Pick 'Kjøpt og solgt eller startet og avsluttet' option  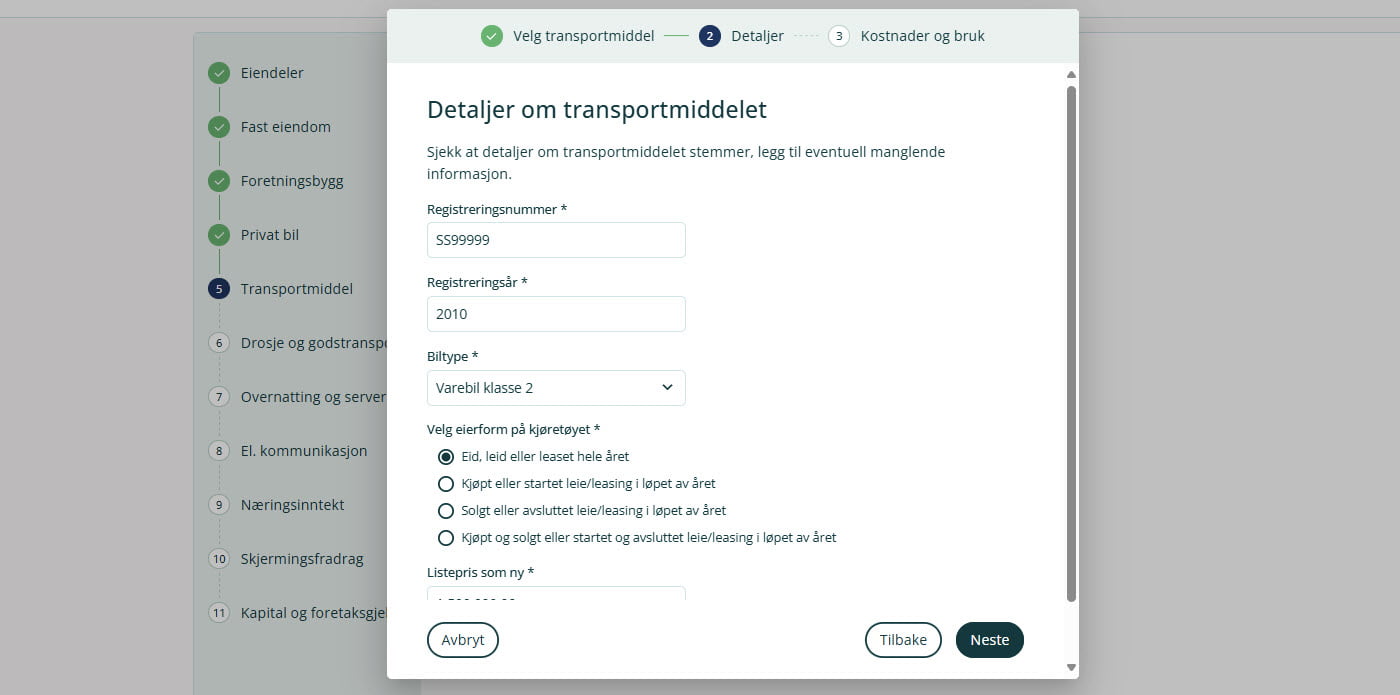[x=446, y=538]
